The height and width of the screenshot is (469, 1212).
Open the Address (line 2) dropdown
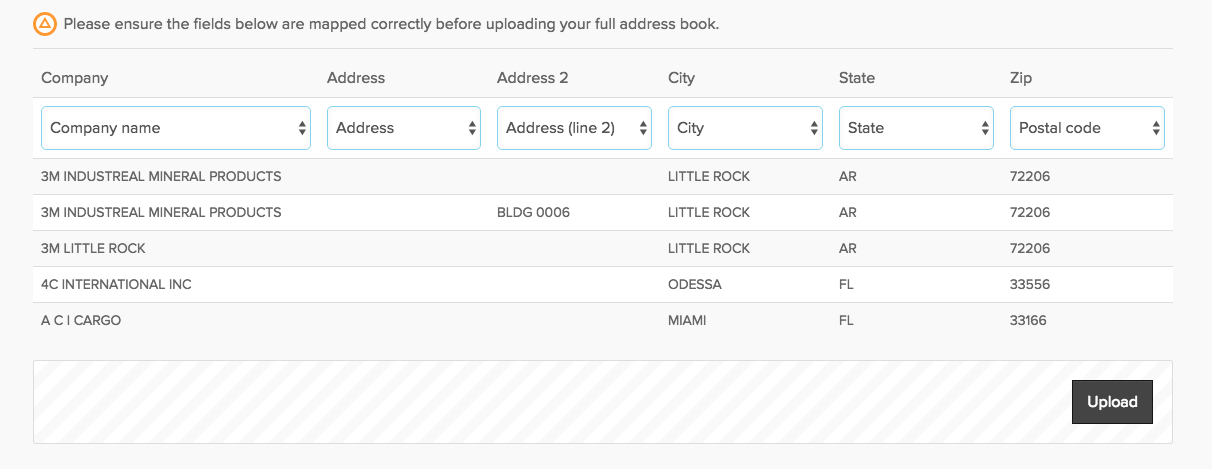pyautogui.click(x=574, y=128)
